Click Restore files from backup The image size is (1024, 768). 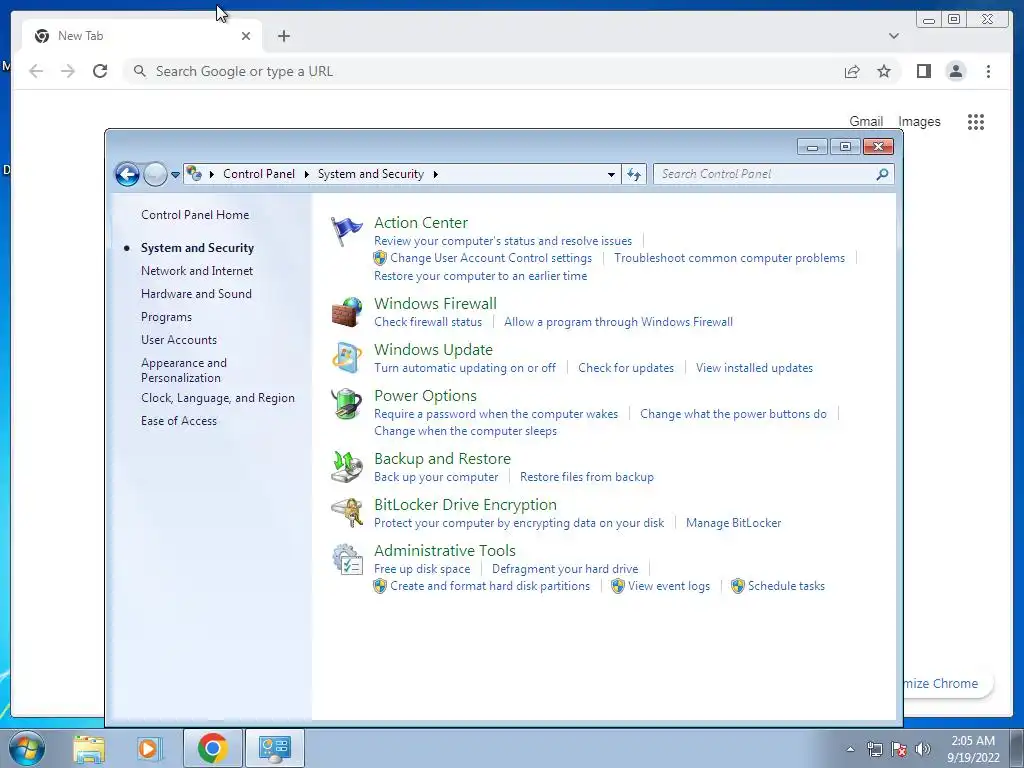pos(586,477)
